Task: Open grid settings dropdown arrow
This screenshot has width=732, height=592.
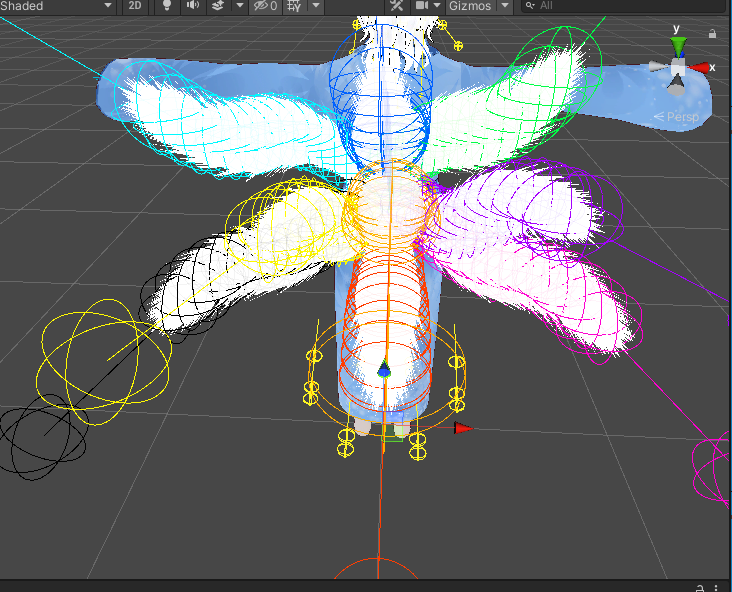Action: click(316, 6)
